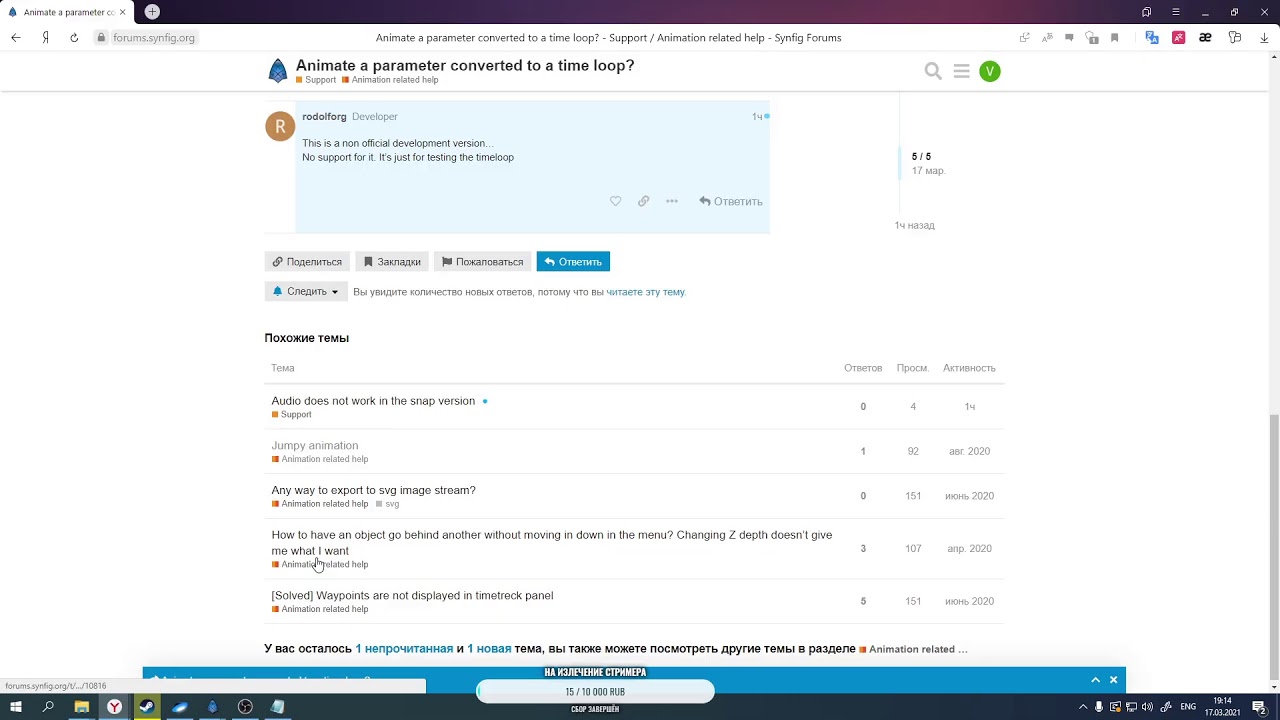Open the browser collections icon in title bar
Image resolution: width=1280 pixels, height=720 pixels.
point(1146,12)
